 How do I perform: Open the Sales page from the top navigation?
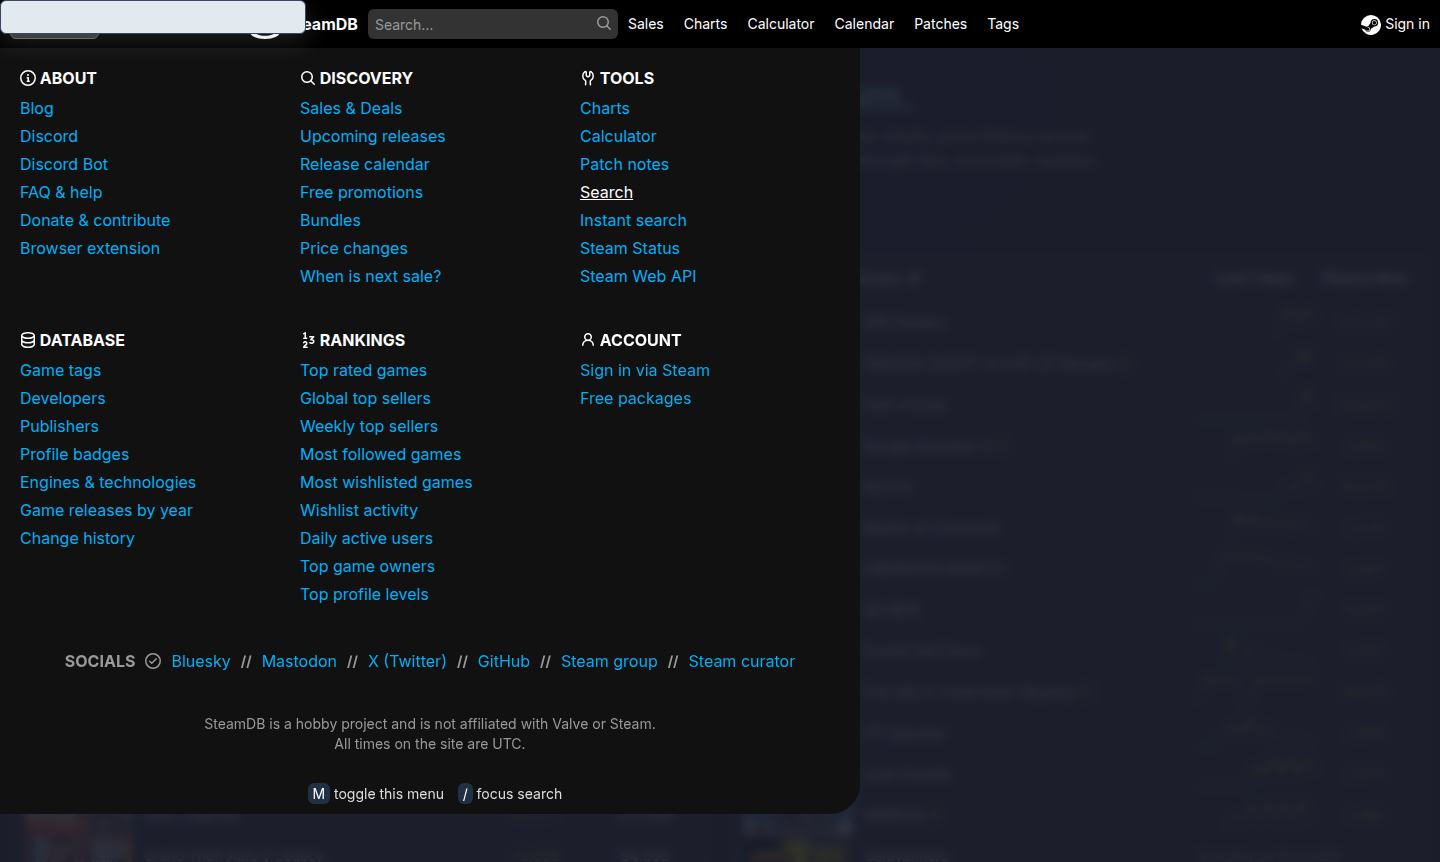pos(645,23)
